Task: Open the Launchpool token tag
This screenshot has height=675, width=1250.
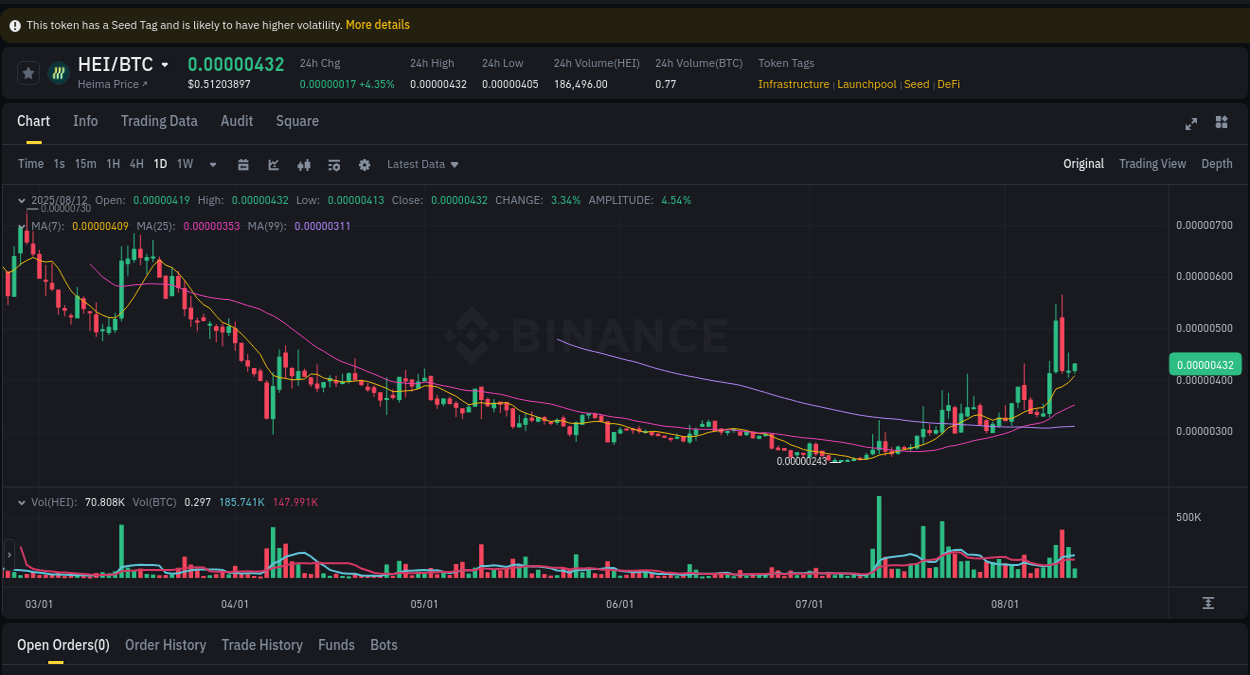Action: tap(866, 84)
